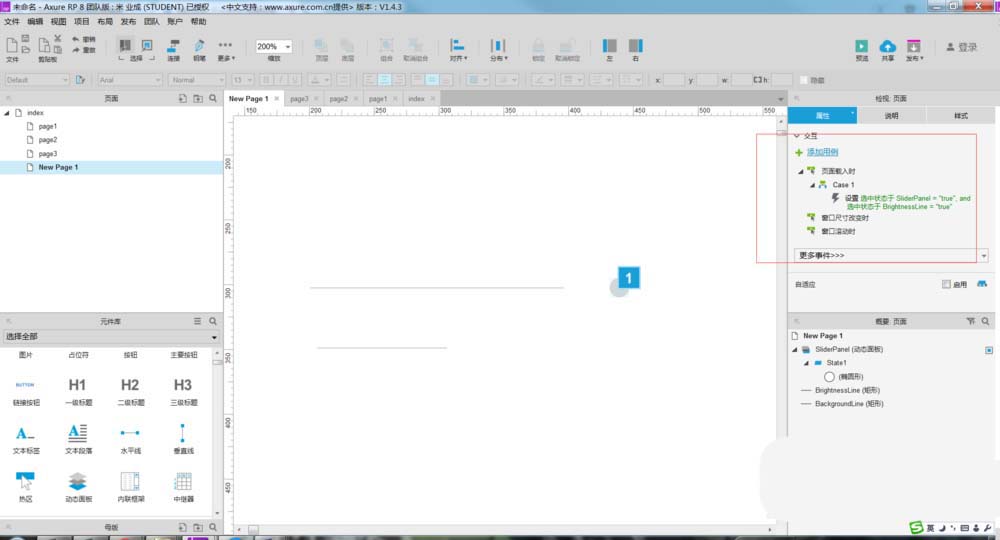The width and height of the screenshot is (1000, 540).
Task: Click the redo arrow 重做
Action: click(83, 50)
